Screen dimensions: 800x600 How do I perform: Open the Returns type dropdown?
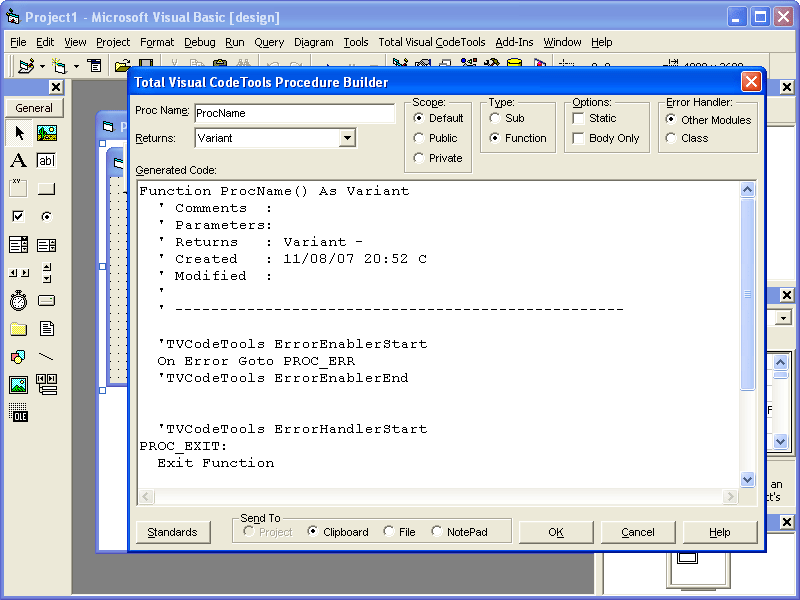point(347,138)
